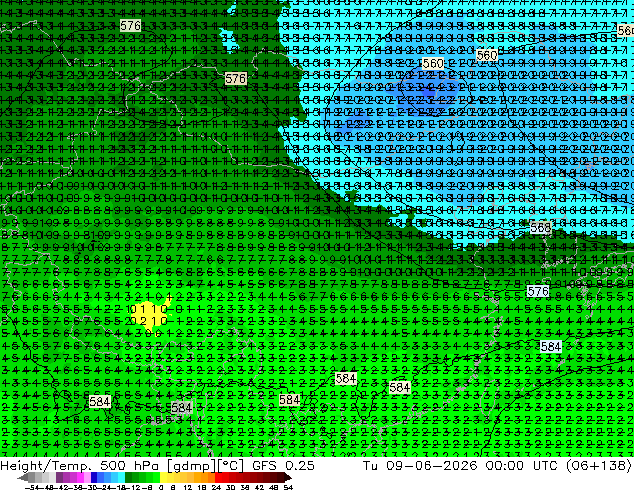Screen dimensions: 634x490
Task: Pick the magenta swatch in the color legend
Action: pyautogui.click(x=80, y=478)
